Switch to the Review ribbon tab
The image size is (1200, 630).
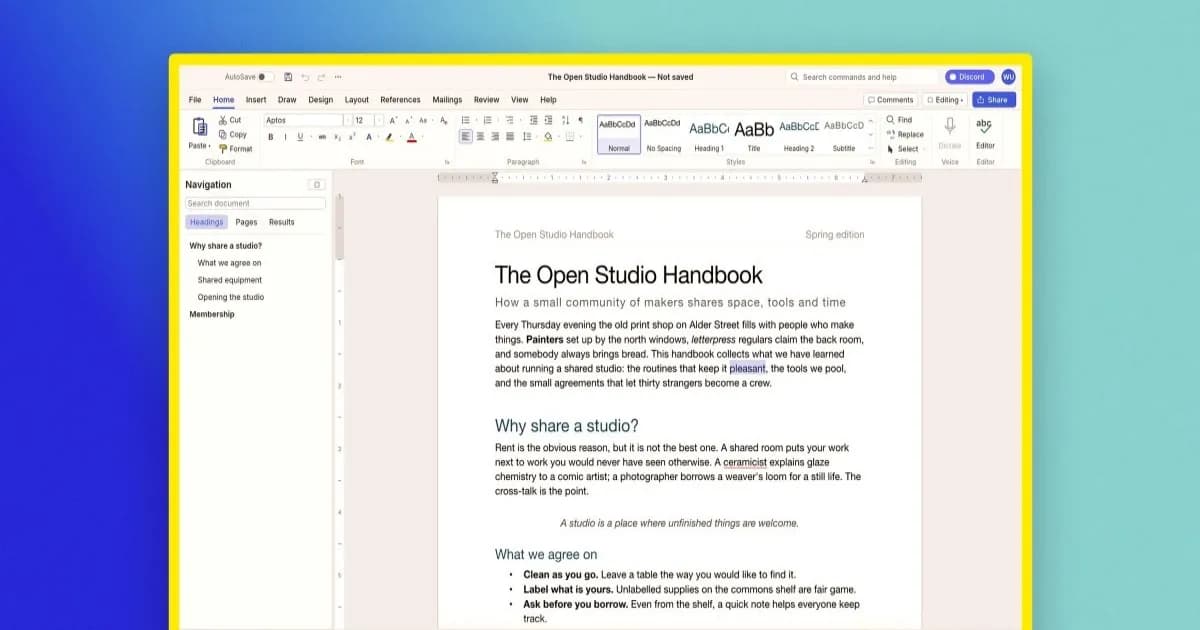click(x=486, y=100)
